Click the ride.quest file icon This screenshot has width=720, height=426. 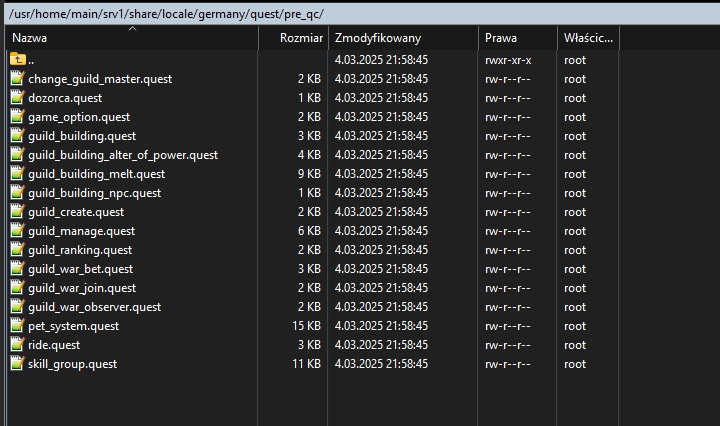point(17,345)
